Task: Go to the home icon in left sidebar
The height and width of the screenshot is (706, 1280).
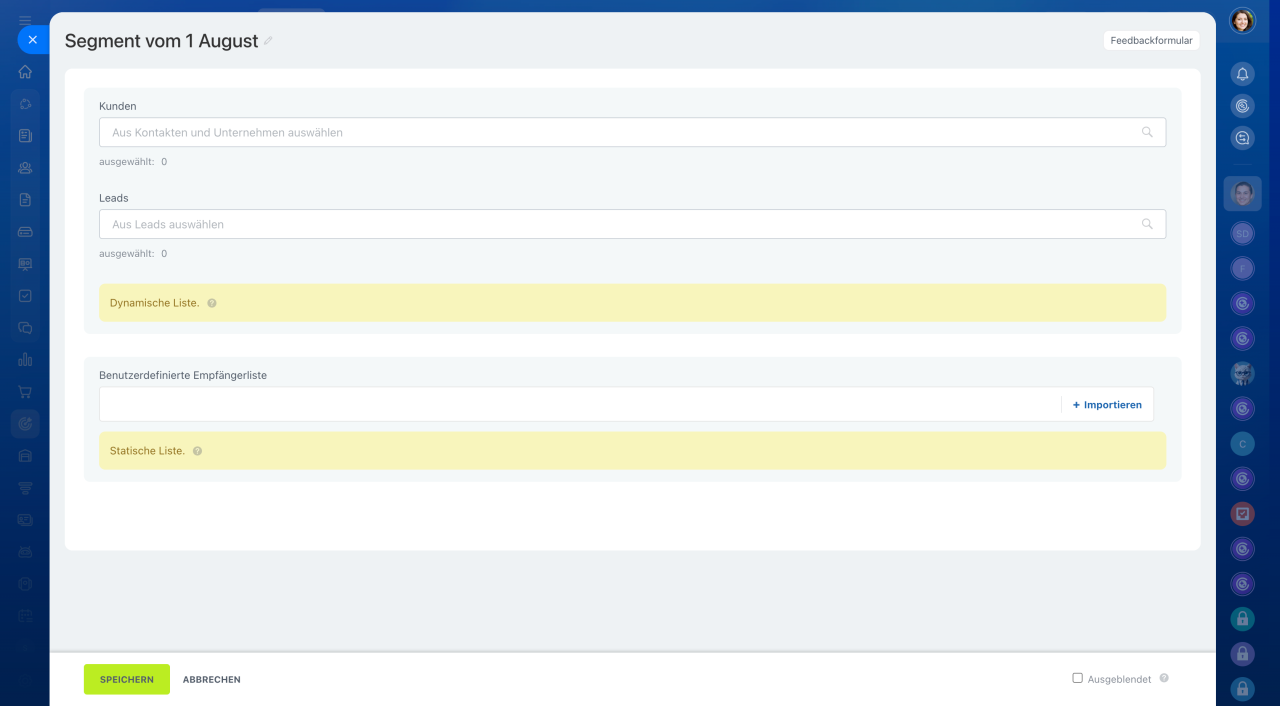Action: (x=25, y=72)
